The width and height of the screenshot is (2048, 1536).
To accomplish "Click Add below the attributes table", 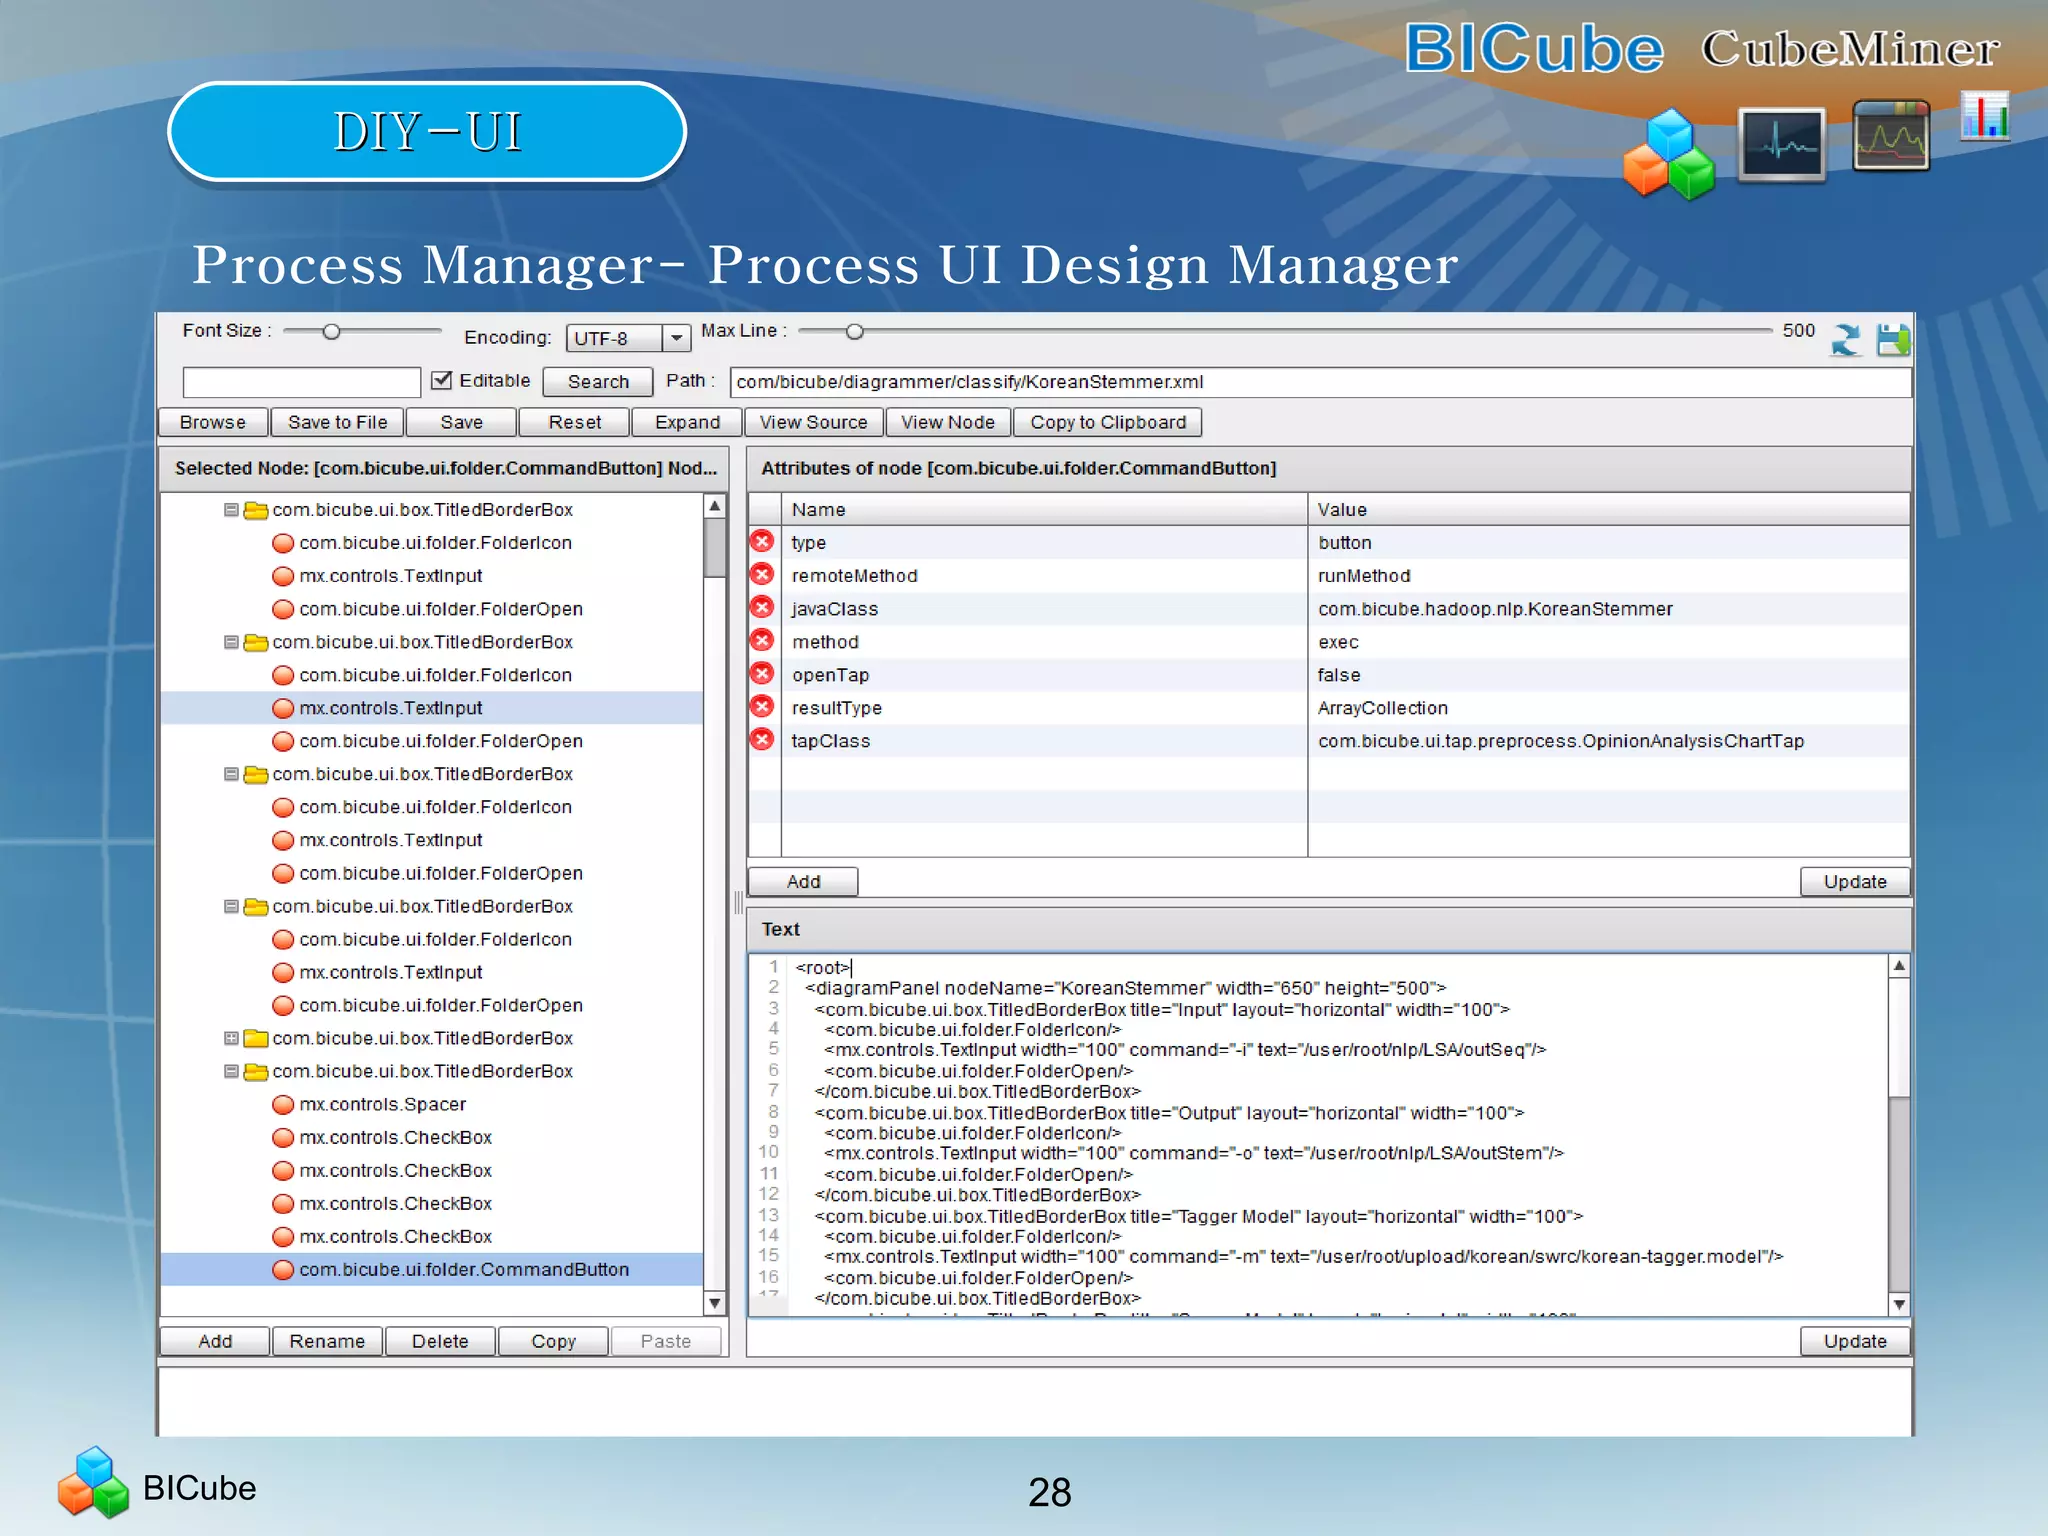I will pyautogui.click(x=803, y=881).
